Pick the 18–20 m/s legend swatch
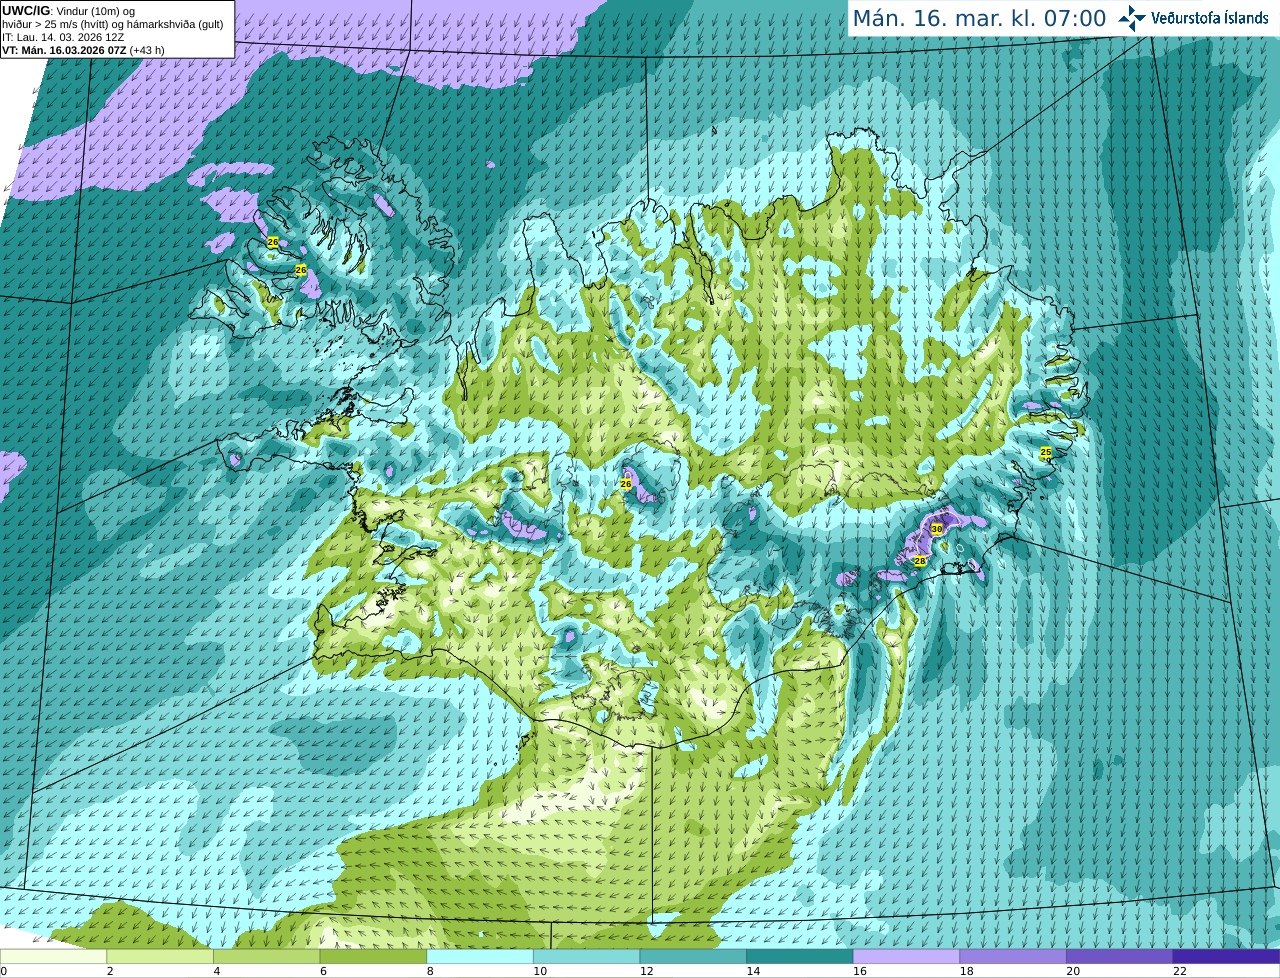The height and width of the screenshot is (978, 1280). click(1013, 956)
